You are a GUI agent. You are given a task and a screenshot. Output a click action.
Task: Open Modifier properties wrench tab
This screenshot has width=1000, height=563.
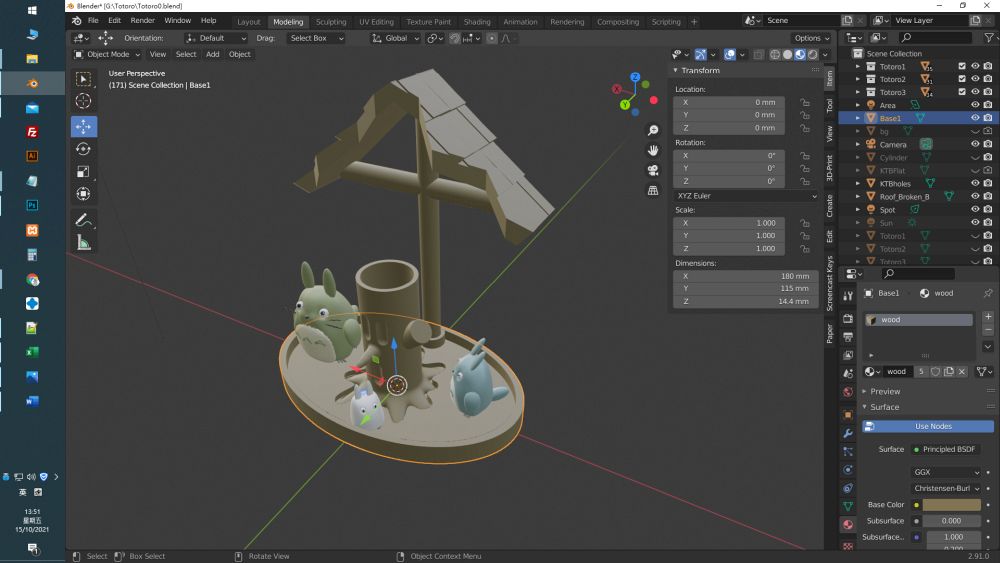(848, 433)
